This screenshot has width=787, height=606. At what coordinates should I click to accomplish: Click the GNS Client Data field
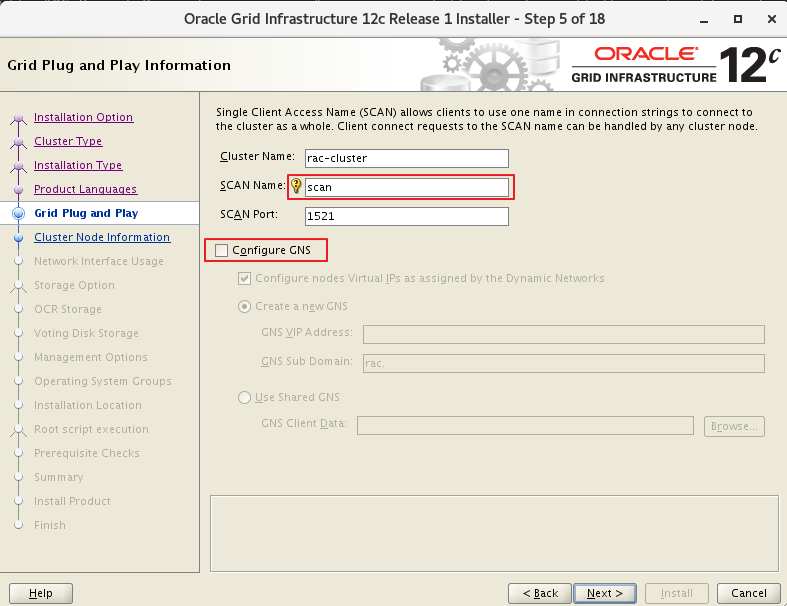(526, 426)
